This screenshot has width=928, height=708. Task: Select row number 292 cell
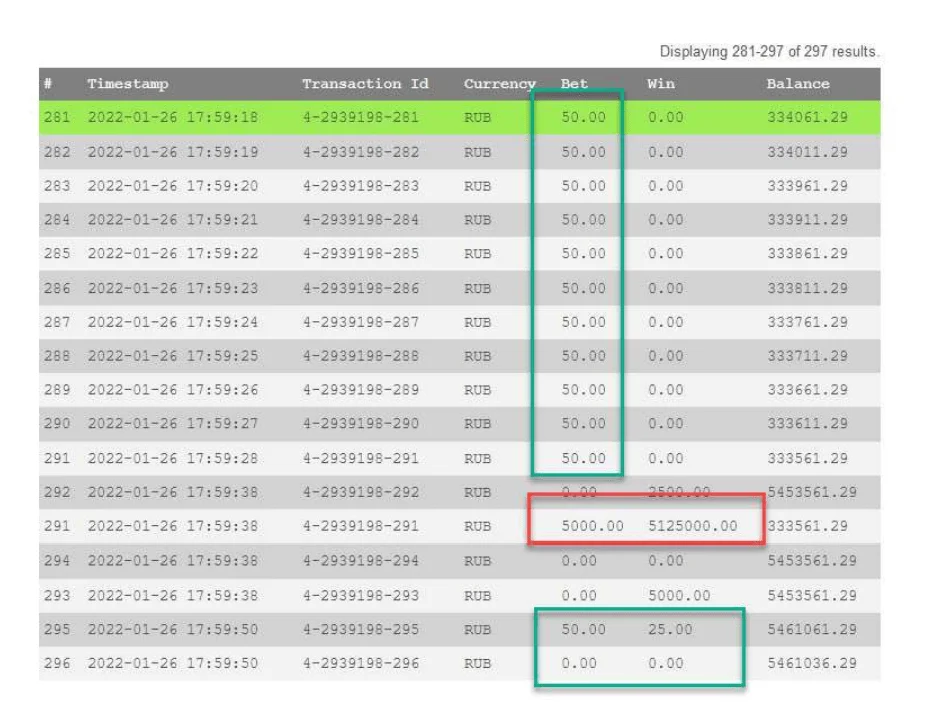pos(57,492)
